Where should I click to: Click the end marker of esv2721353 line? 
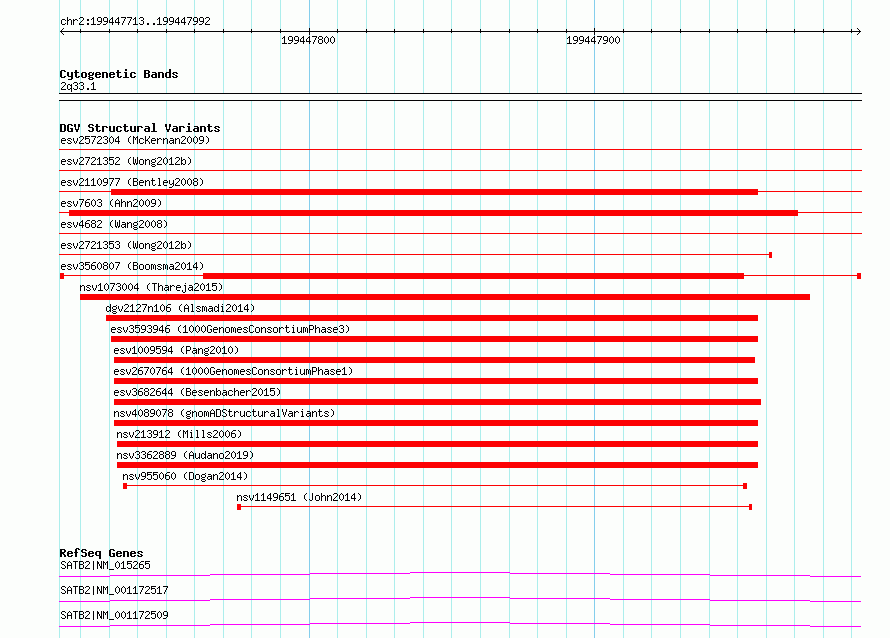coord(770,255)
